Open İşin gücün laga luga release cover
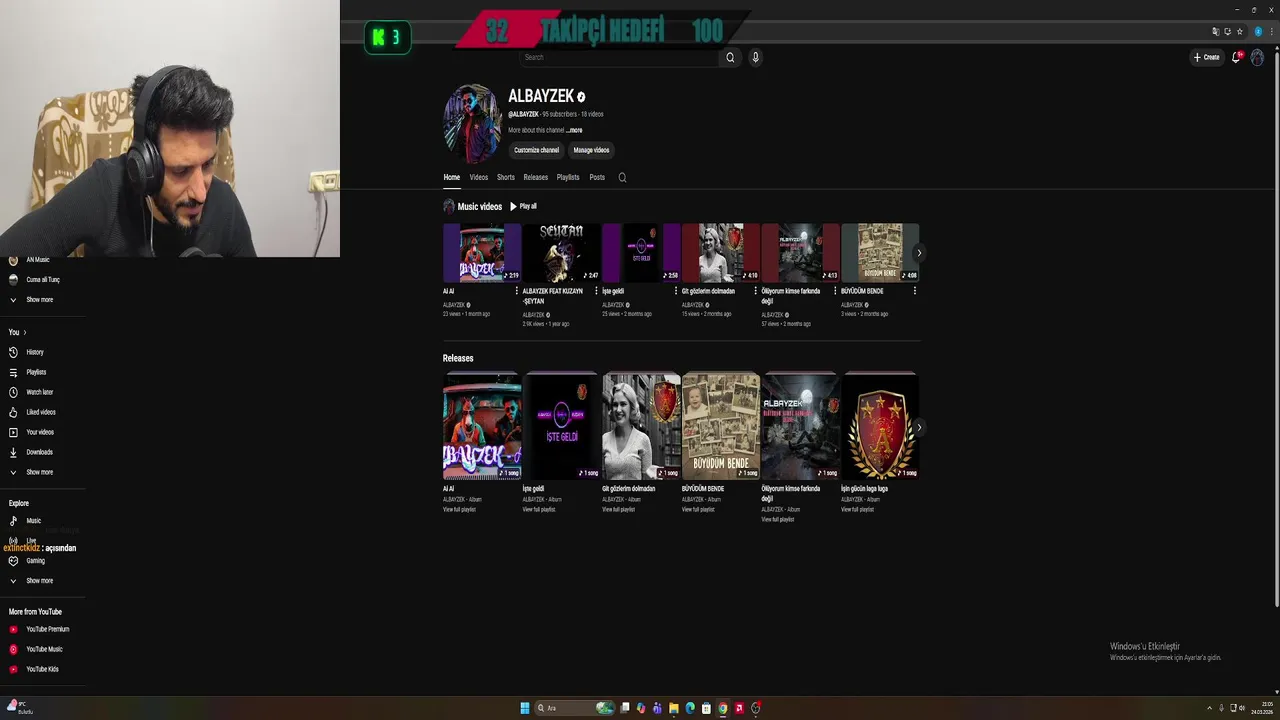Viewport: 1280px width, 720px height. tap(880, 426)
